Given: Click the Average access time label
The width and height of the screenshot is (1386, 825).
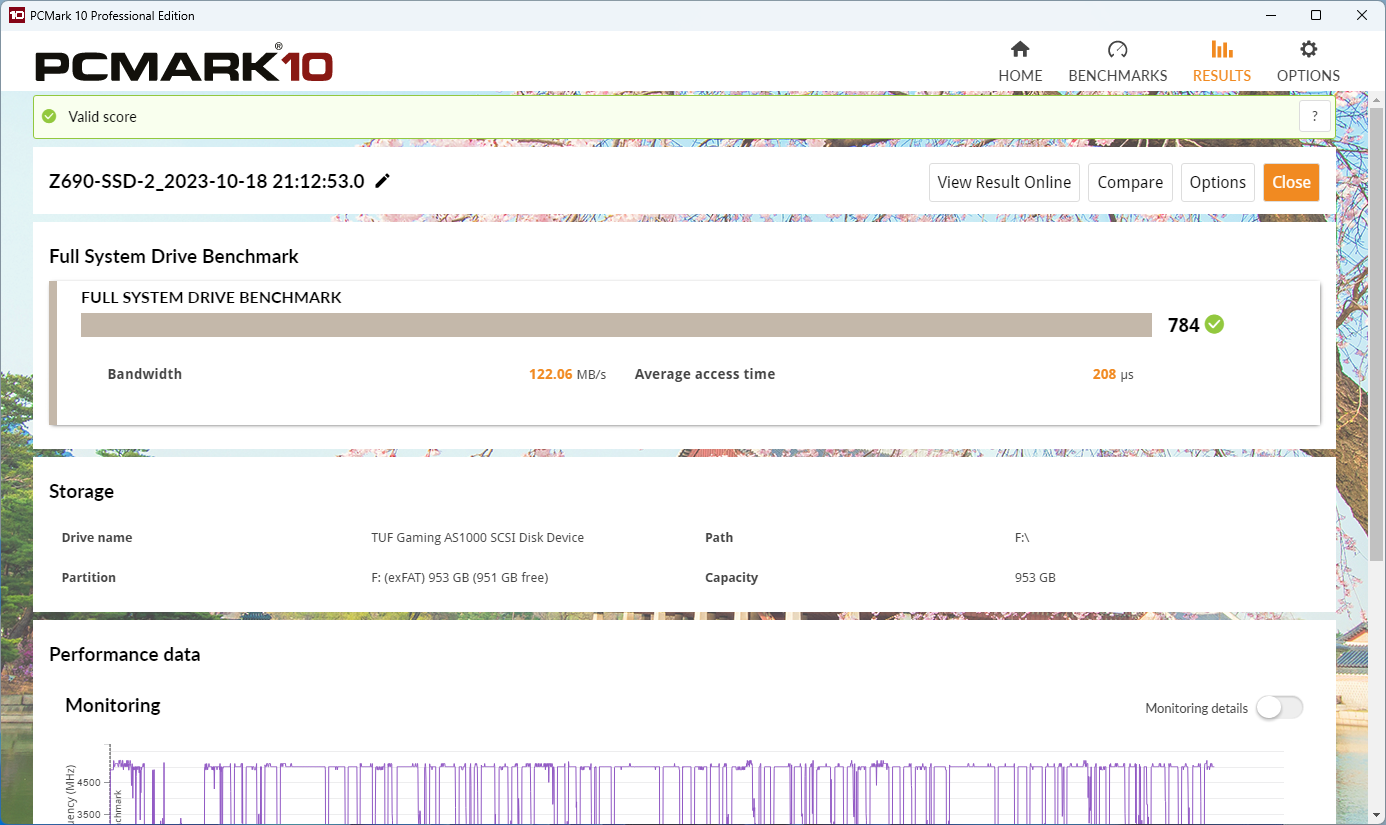Looking at the screenshot, I should coord(705,374).
